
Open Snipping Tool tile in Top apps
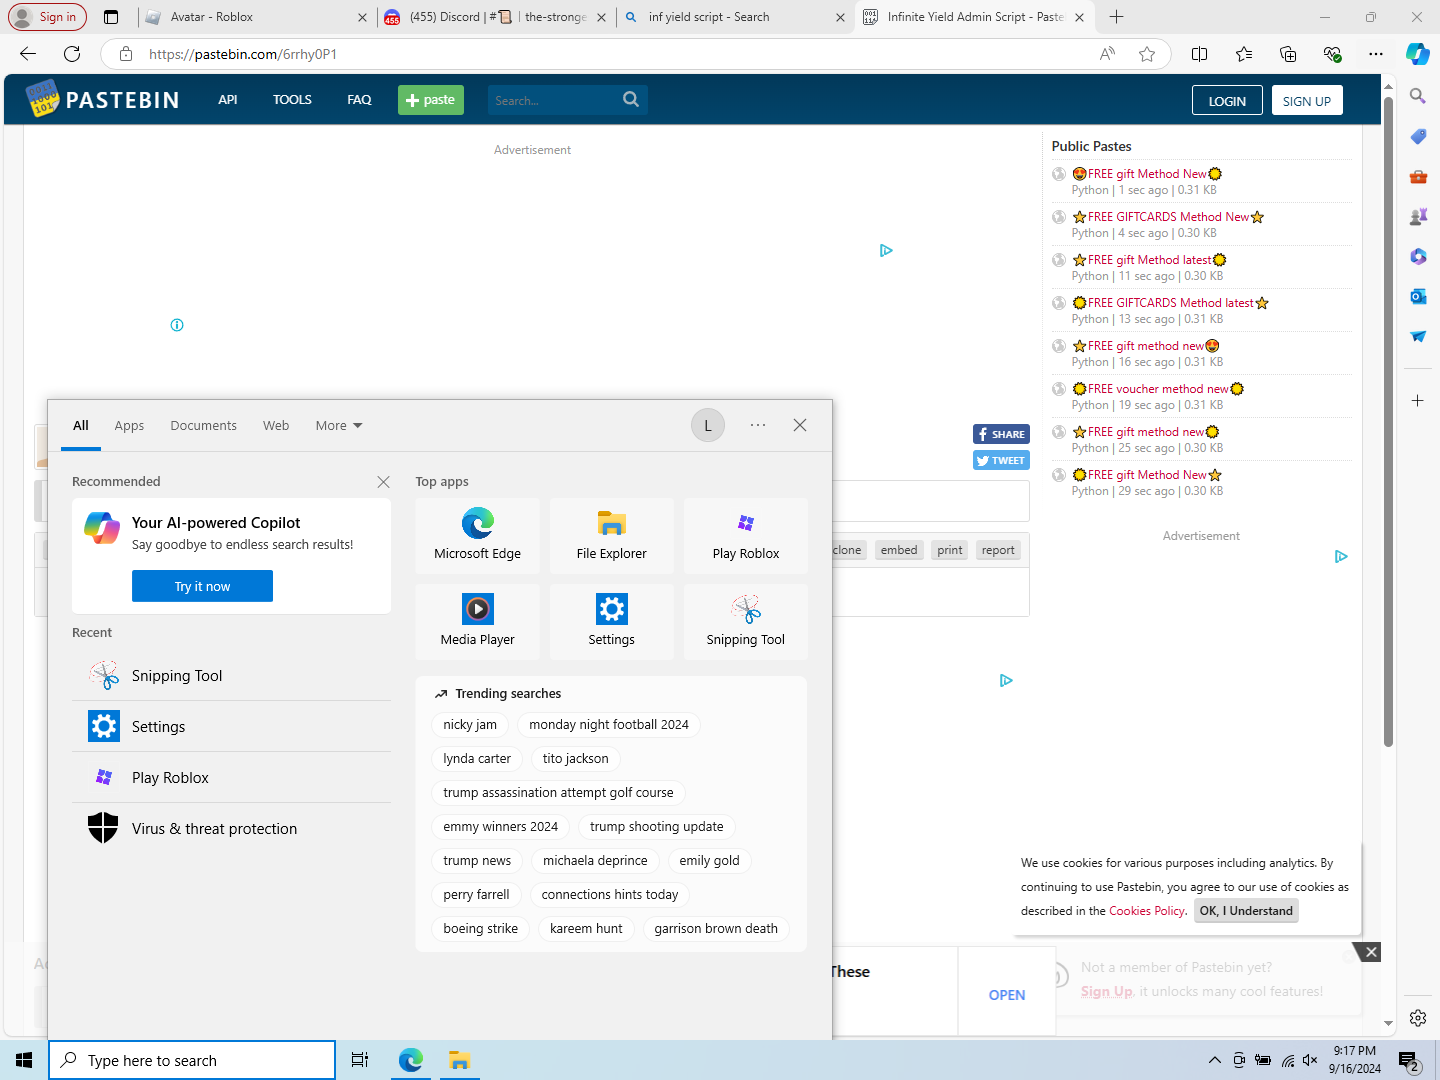[x=745, y=622]
